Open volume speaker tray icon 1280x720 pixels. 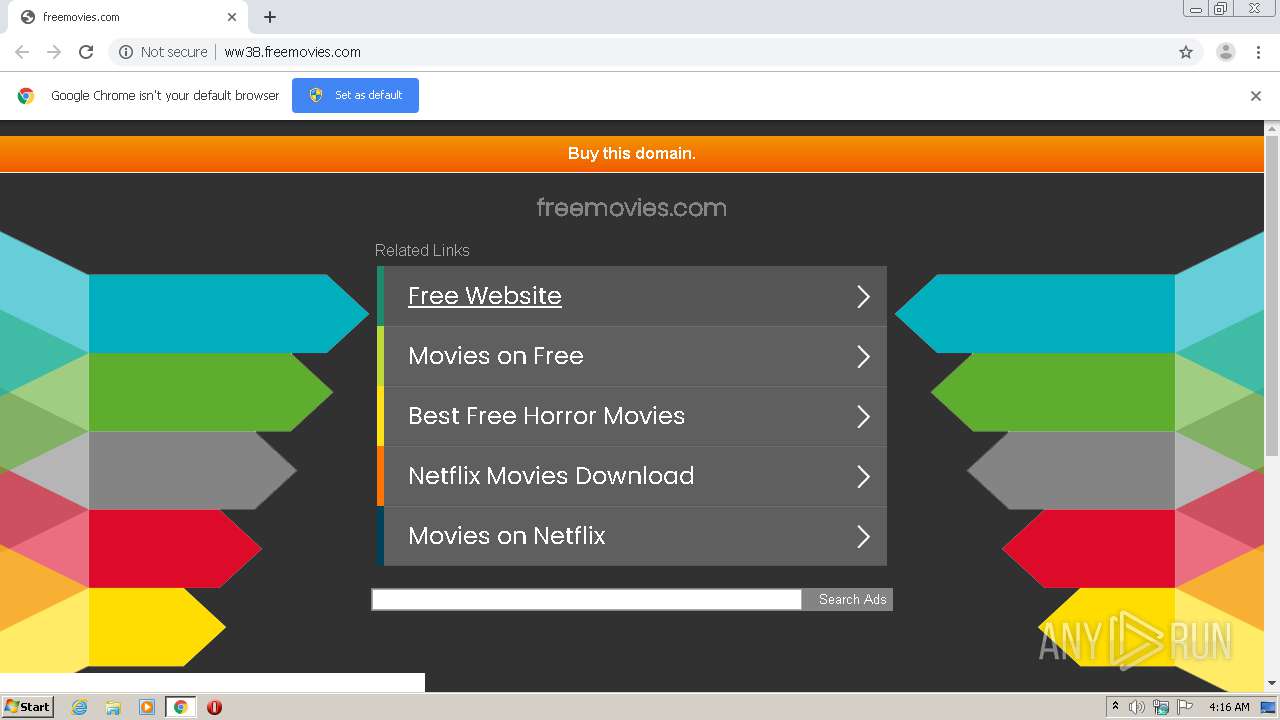click(x=1137, y=707)
